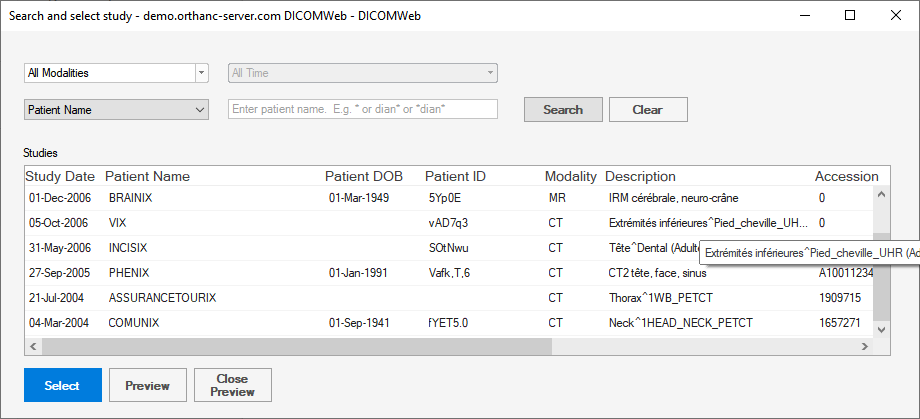Click the Close Preview button
Screen dimensions: 920x419
click(232, 385)
